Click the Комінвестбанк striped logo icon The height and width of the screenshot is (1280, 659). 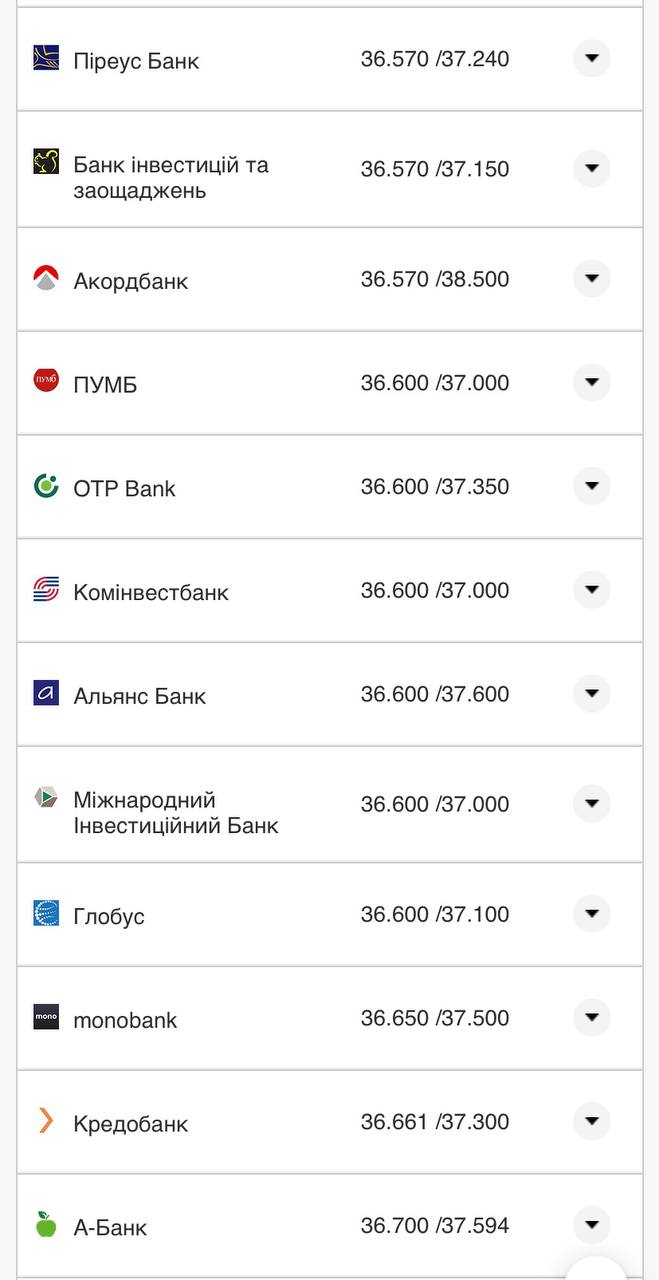(x=46, y=590)
